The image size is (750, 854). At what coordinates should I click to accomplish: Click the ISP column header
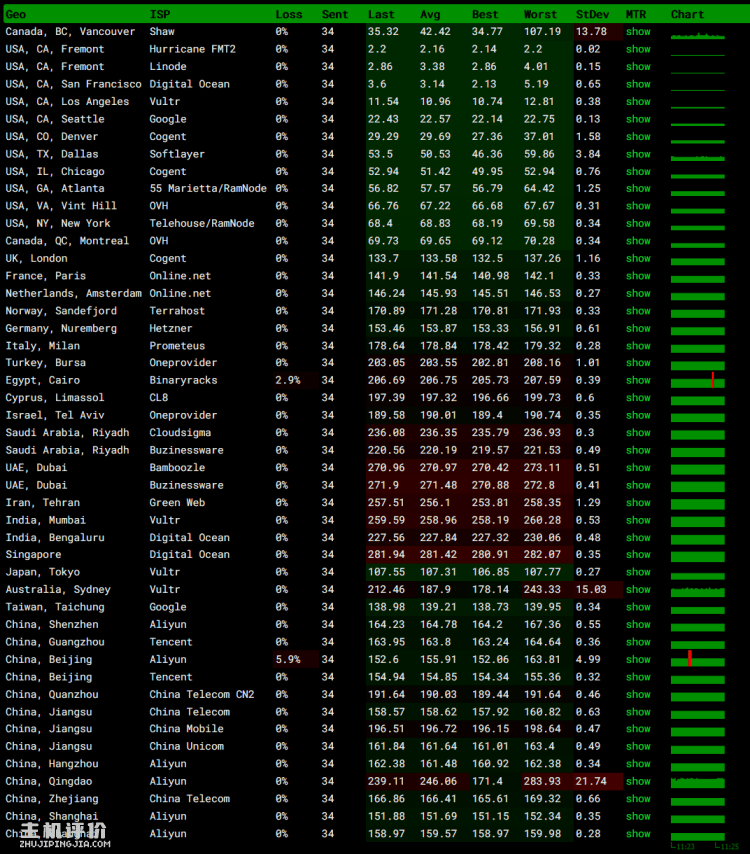[160, 14]
